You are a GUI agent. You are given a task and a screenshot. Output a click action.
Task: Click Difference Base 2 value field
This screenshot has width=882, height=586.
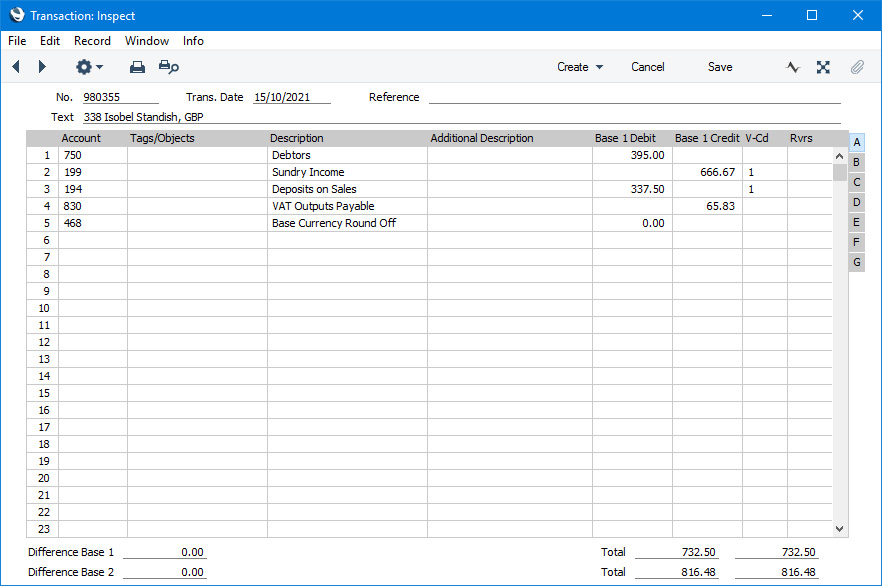(165, 572)
